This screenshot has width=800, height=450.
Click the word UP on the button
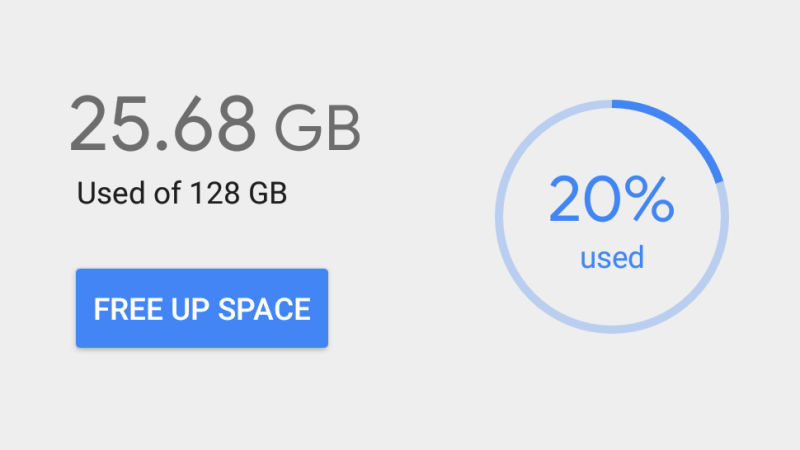point(190,309)
